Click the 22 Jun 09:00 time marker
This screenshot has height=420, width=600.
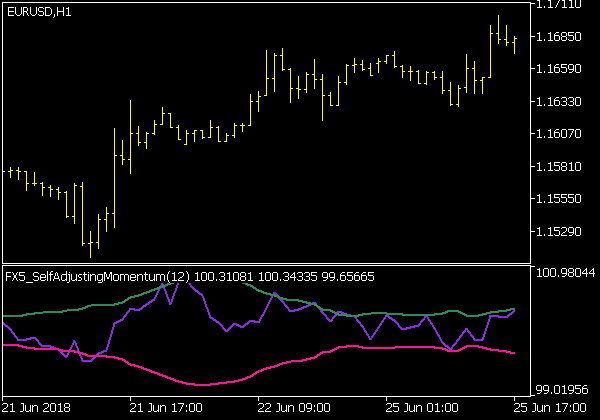294,408
